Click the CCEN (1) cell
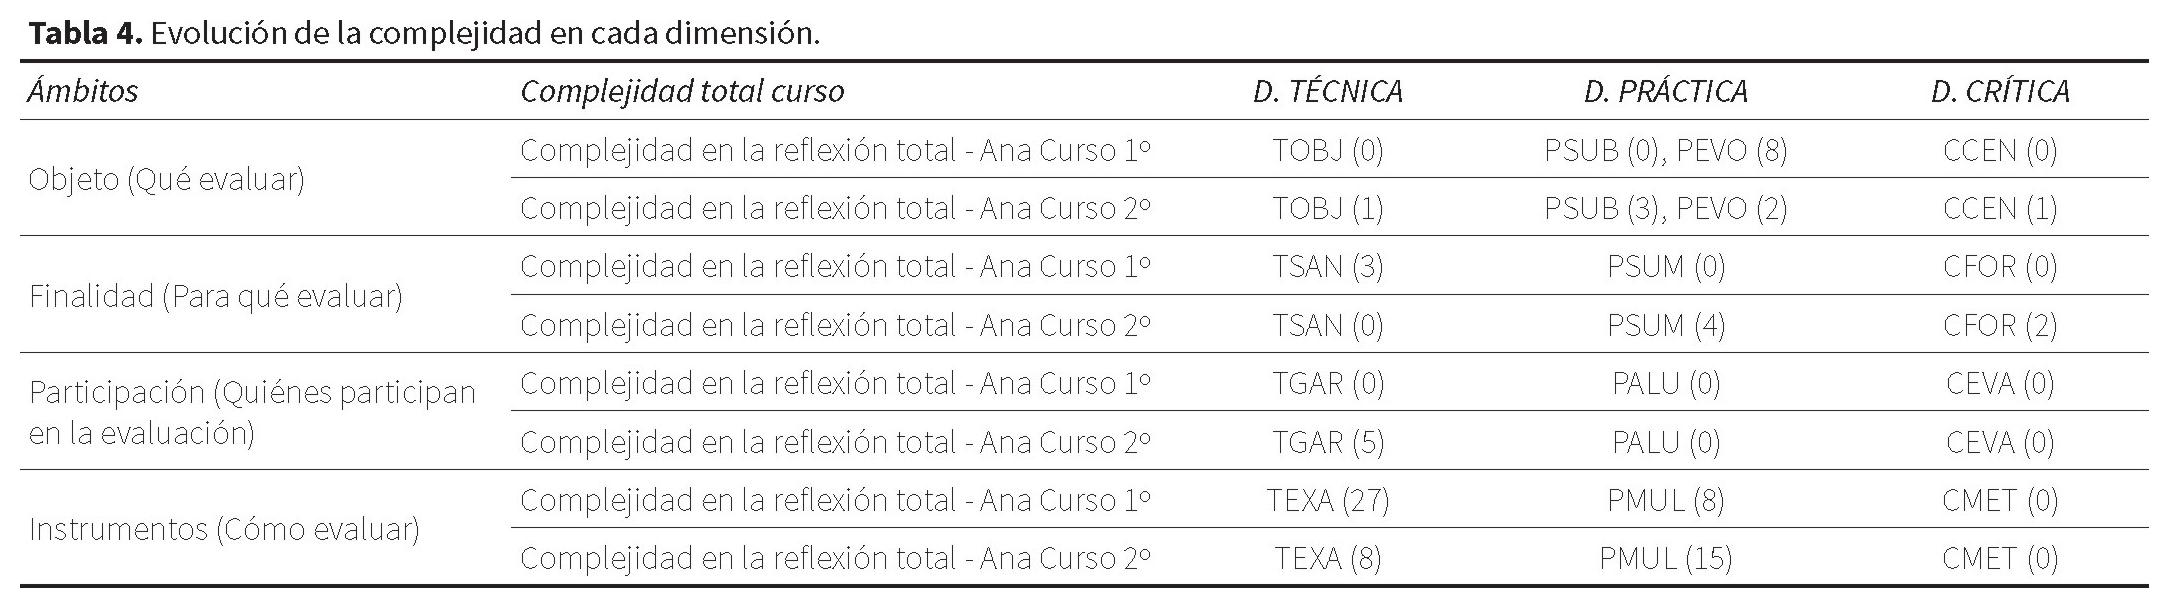The width and height of the screenshot is (2169, 608). click(x=1999, y=208)
